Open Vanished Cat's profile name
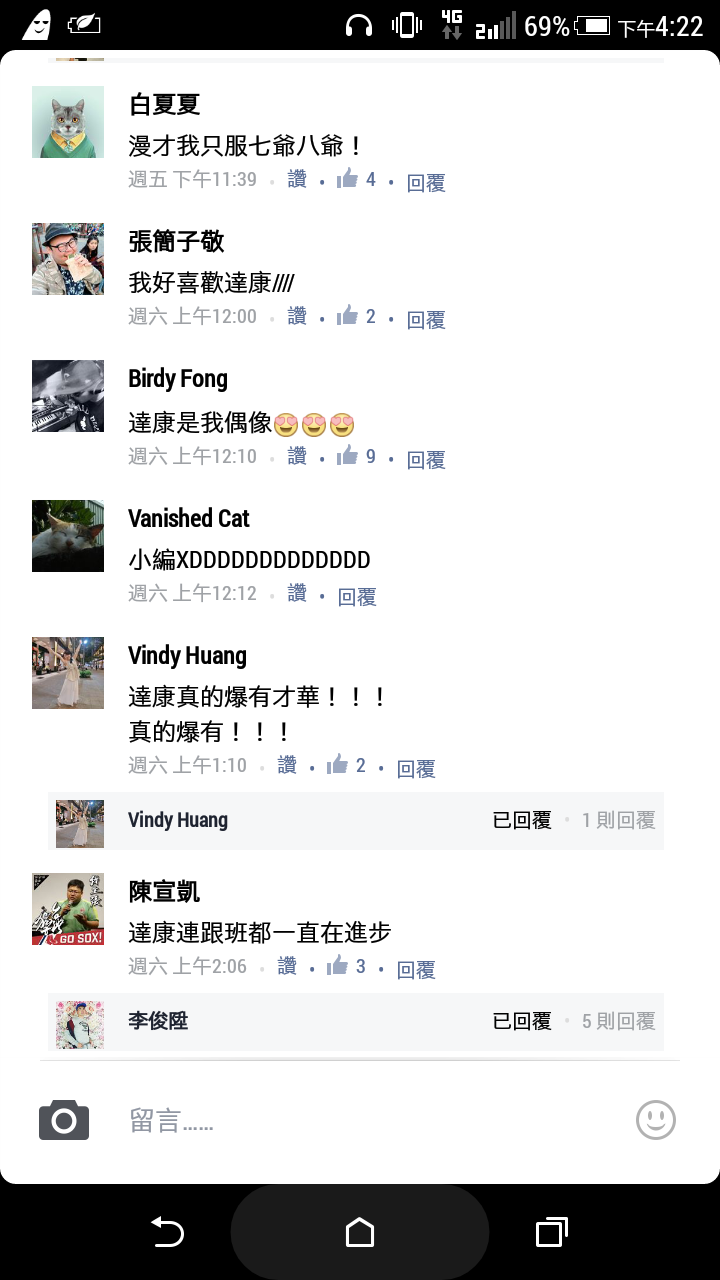The width and height of the screenshot is (720, 1280). (189, 518)
